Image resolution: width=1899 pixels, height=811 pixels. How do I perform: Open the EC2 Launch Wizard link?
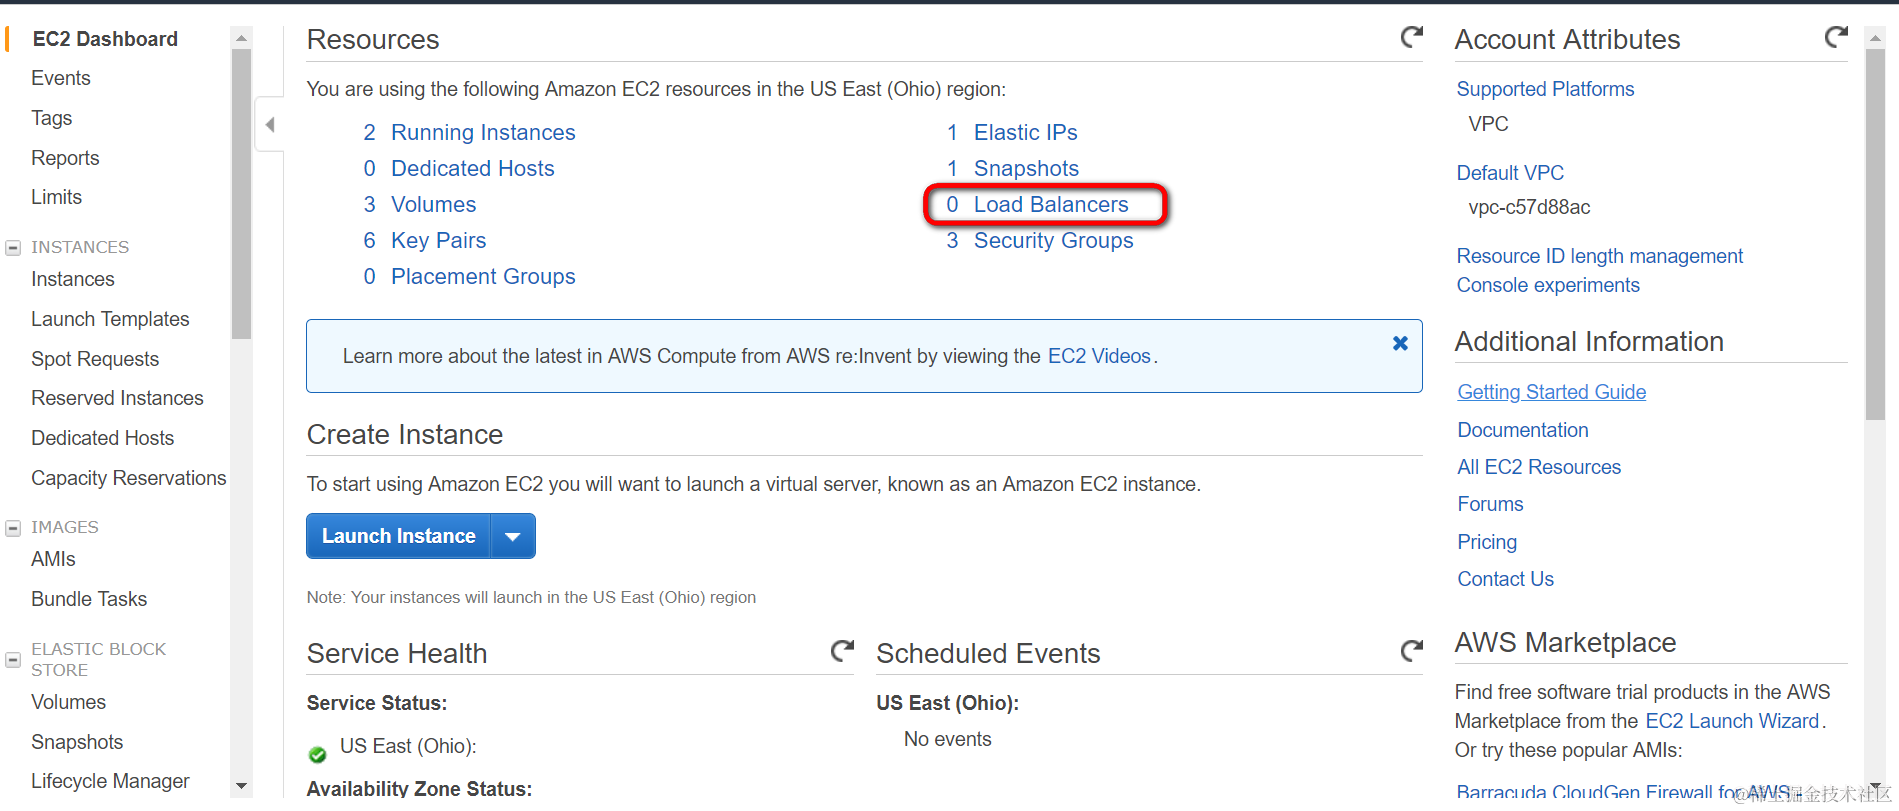(1732, 721)
